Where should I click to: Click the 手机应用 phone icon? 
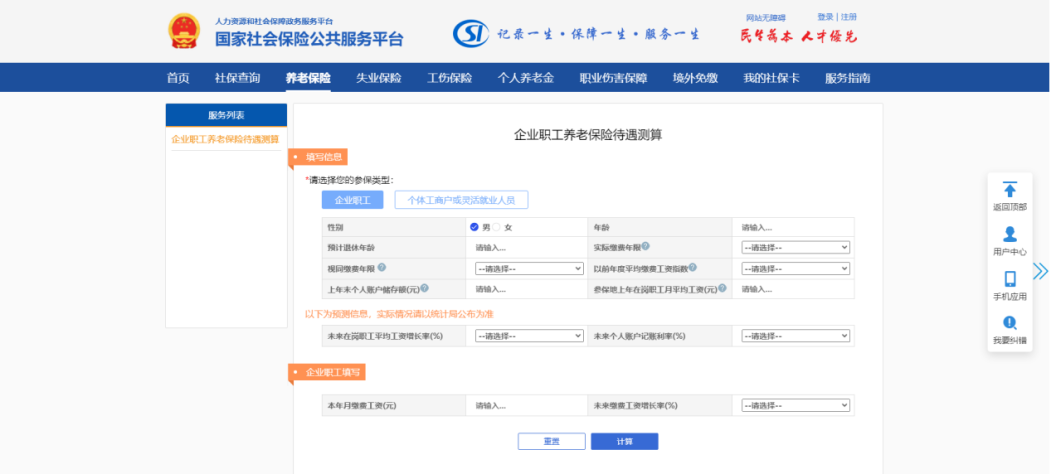[1009, 279]
